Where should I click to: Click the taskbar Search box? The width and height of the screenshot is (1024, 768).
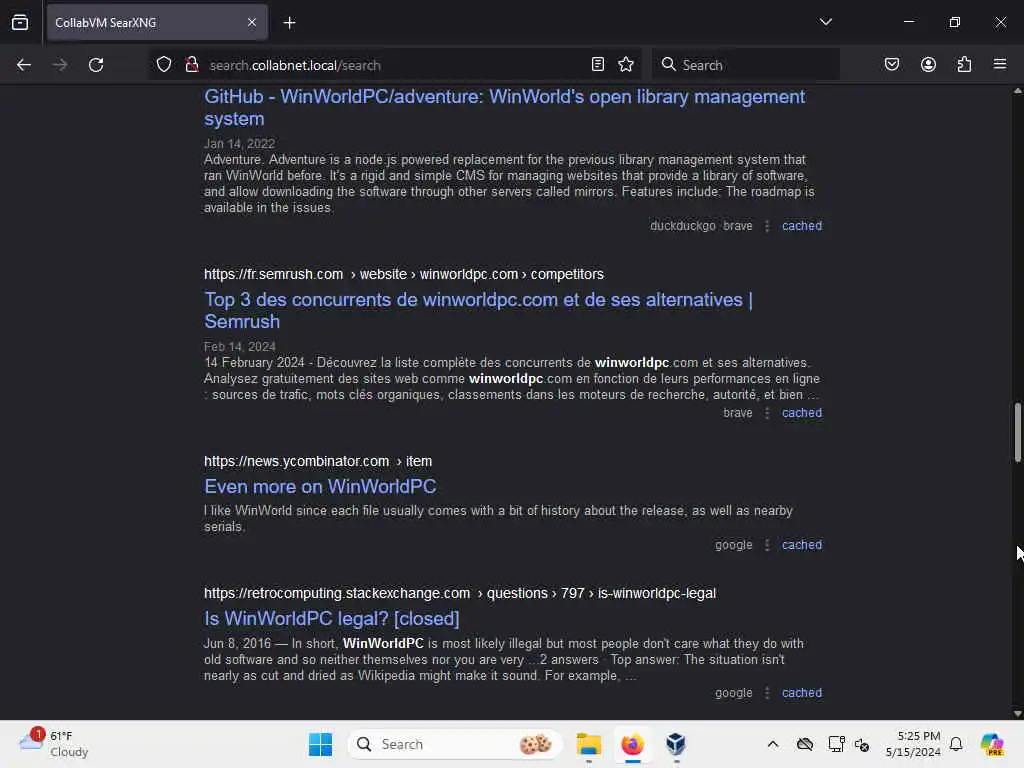click(x=455, y=744)
